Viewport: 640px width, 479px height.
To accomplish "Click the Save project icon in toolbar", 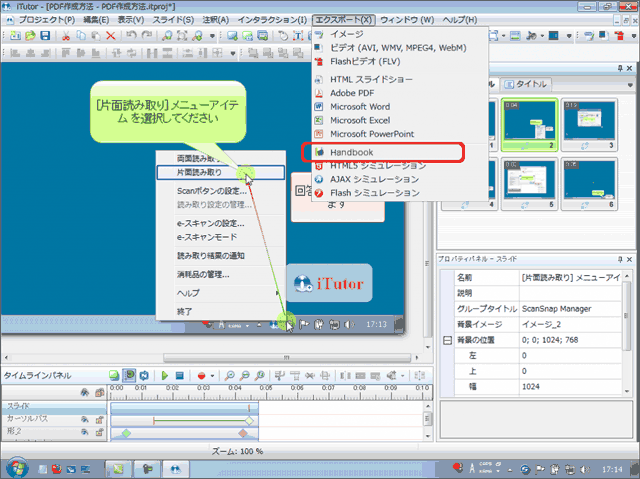I will (44, 36).
